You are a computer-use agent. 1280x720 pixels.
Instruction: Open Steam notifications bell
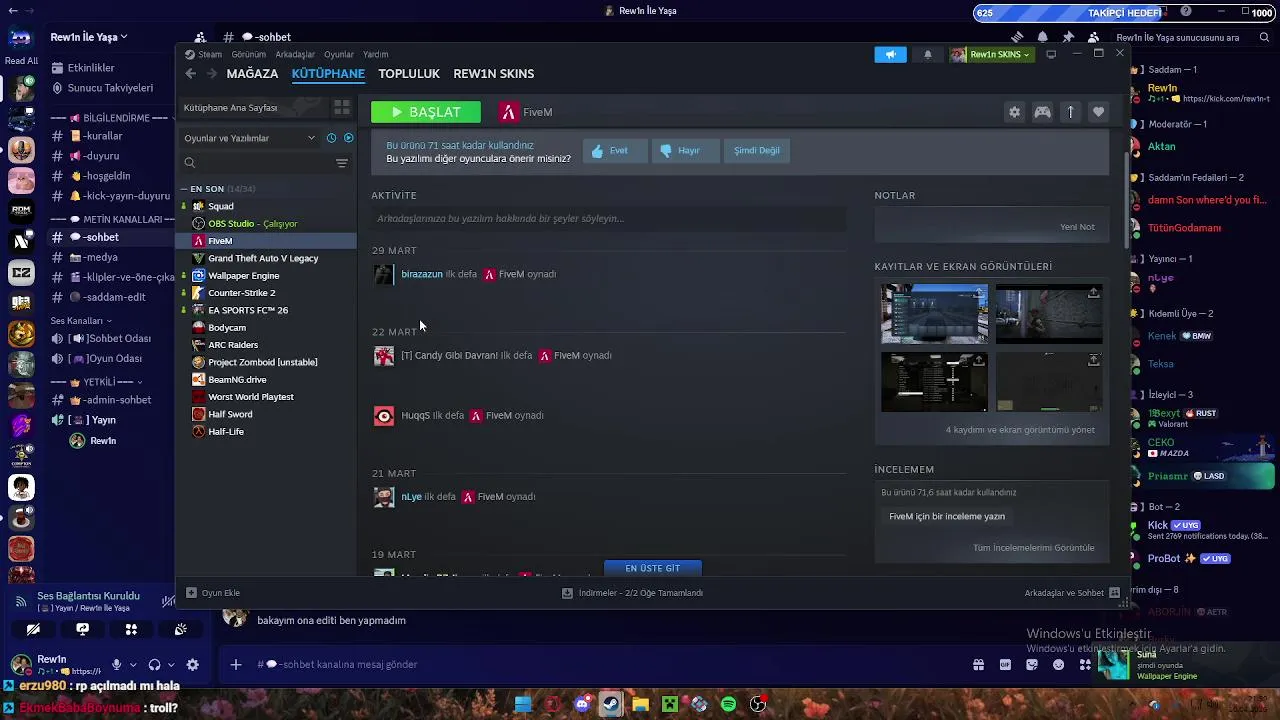927,54
